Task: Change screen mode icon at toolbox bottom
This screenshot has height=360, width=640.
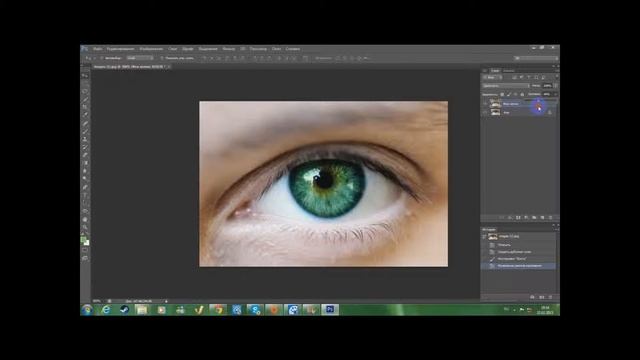Action: [85, 258]
